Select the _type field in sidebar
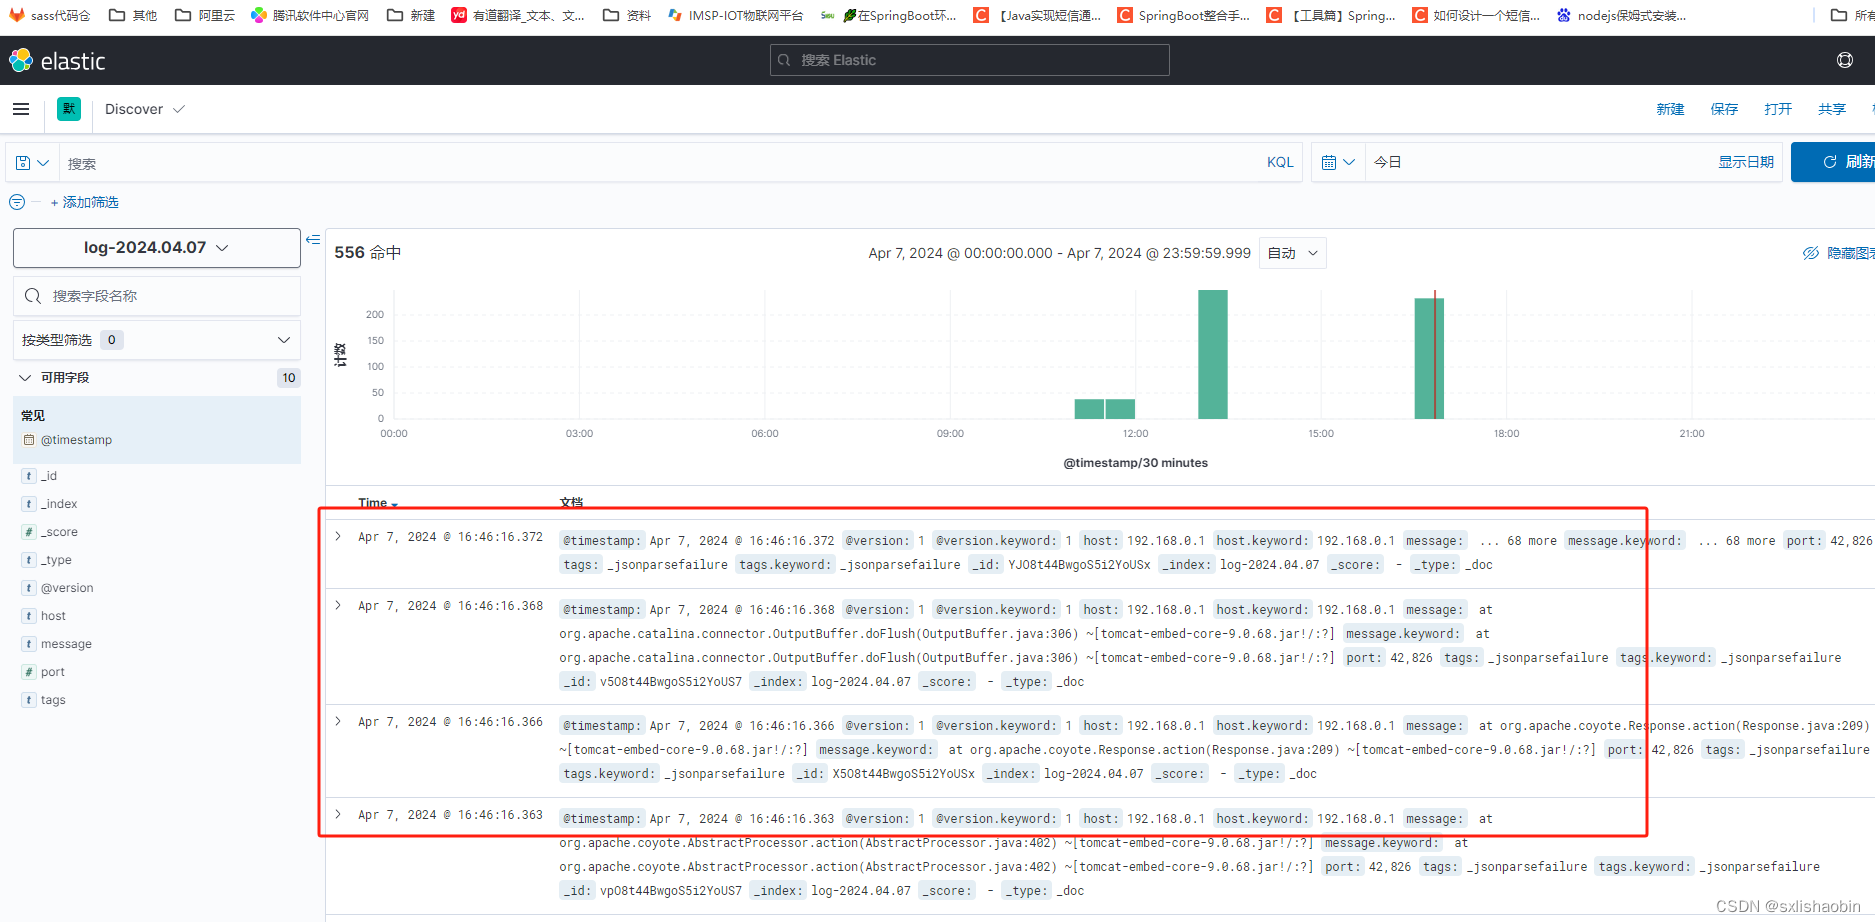 coord(56,560)
